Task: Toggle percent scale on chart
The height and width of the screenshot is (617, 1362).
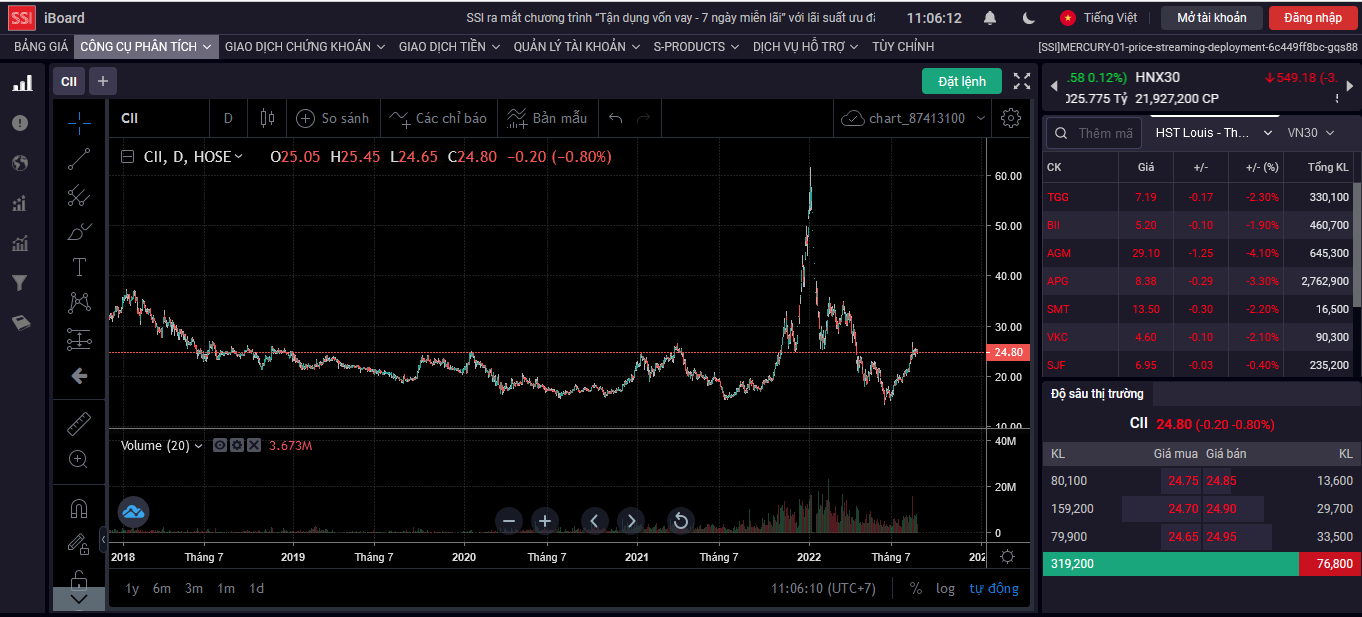Action: [916, 588]
